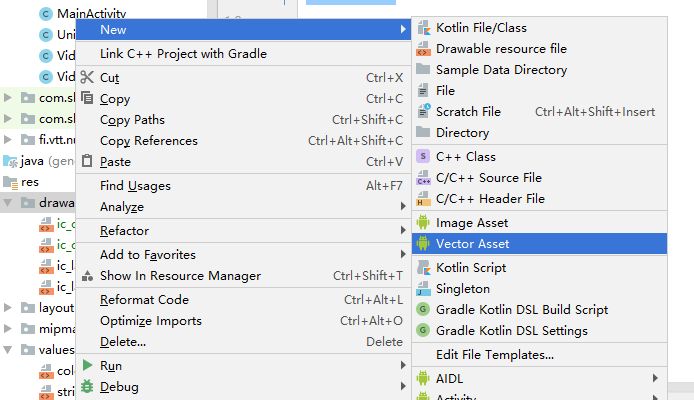The width and height of the screenshot is (694, 400).
Task: Click the Gradle Kotlin DSL Settings icon
Action: pos(423,330)
